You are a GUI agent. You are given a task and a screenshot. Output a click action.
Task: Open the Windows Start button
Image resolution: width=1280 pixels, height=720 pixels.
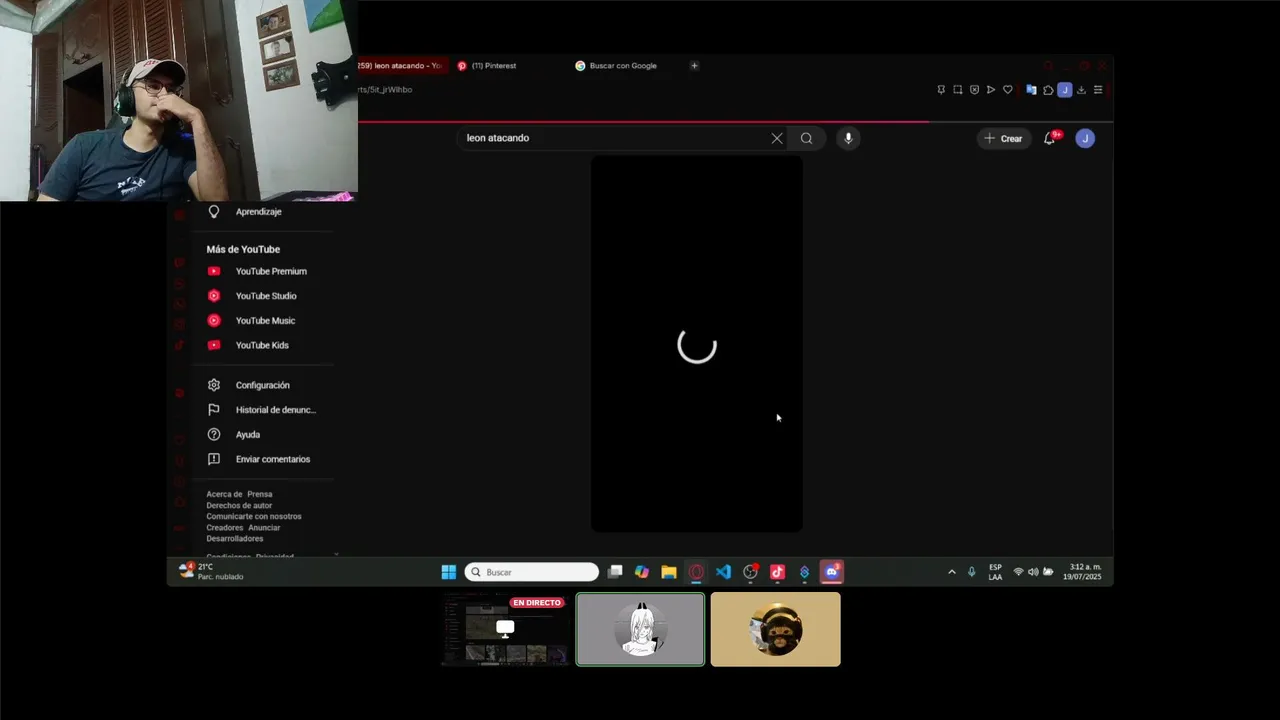tap(449, 572)
